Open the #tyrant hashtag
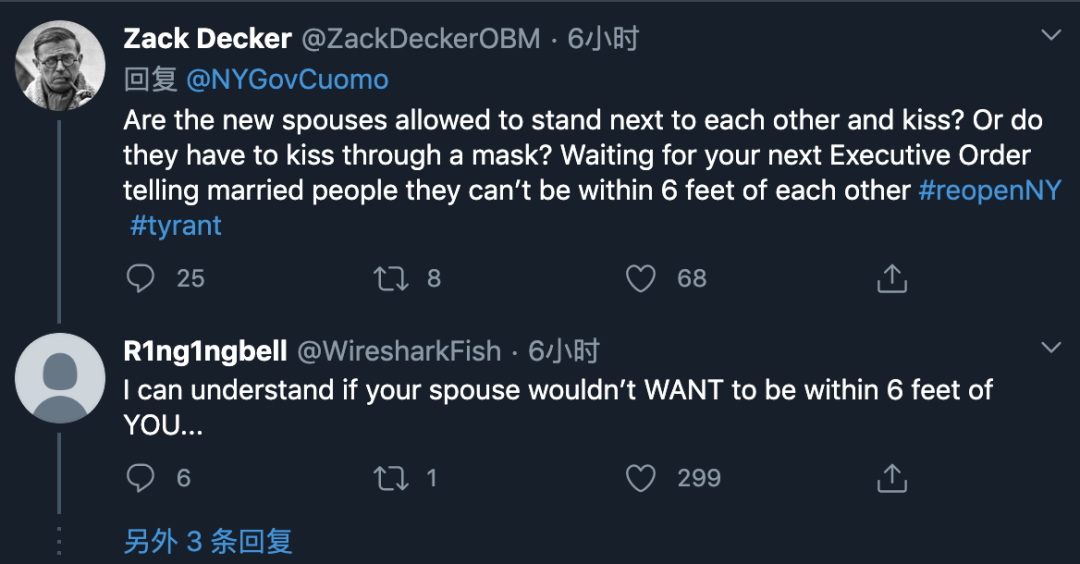This screenshot has width=1080, height=564. tap(176, 225)
